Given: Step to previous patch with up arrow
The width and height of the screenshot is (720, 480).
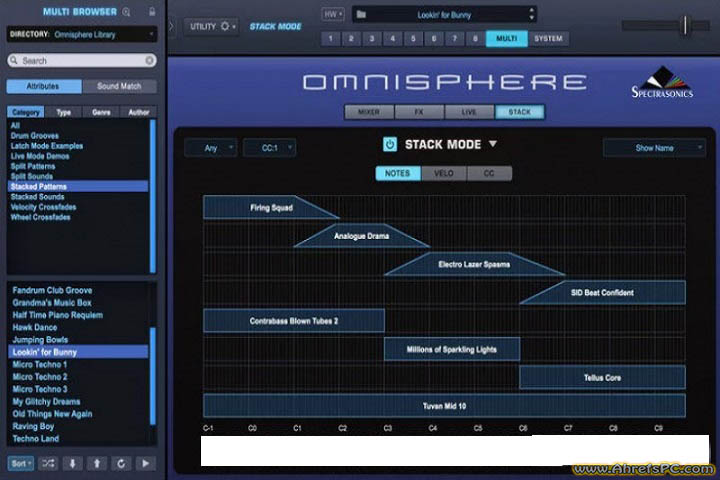Looking at the screenshot, I should point(97,463).
